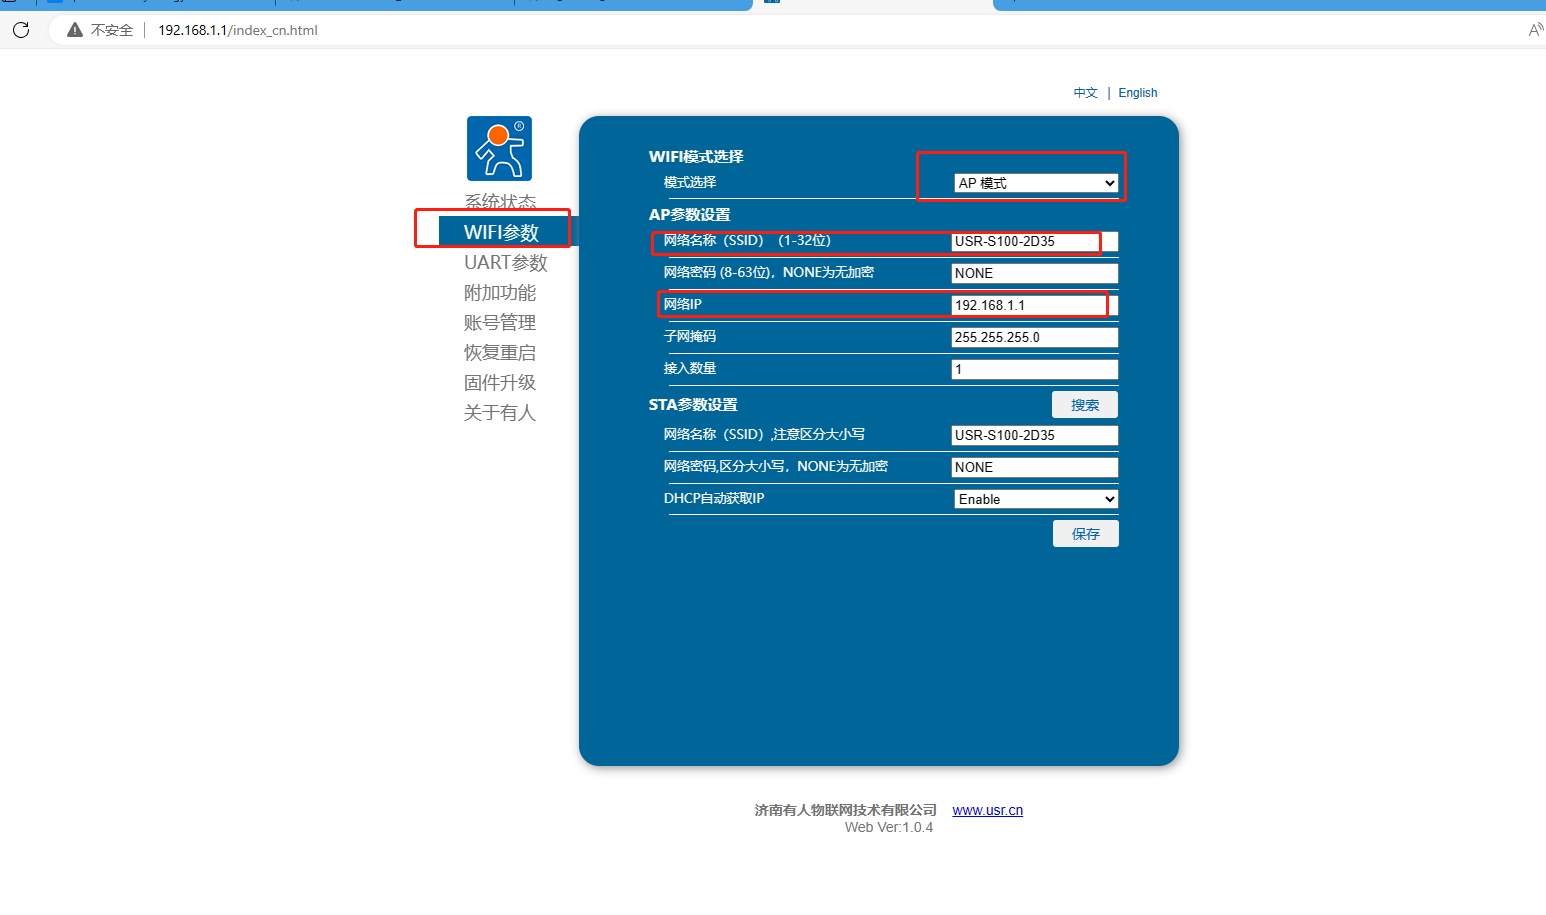This screenshot has width=1546, height=915.
Task: Switch language to English
Action: [1137, 93]
